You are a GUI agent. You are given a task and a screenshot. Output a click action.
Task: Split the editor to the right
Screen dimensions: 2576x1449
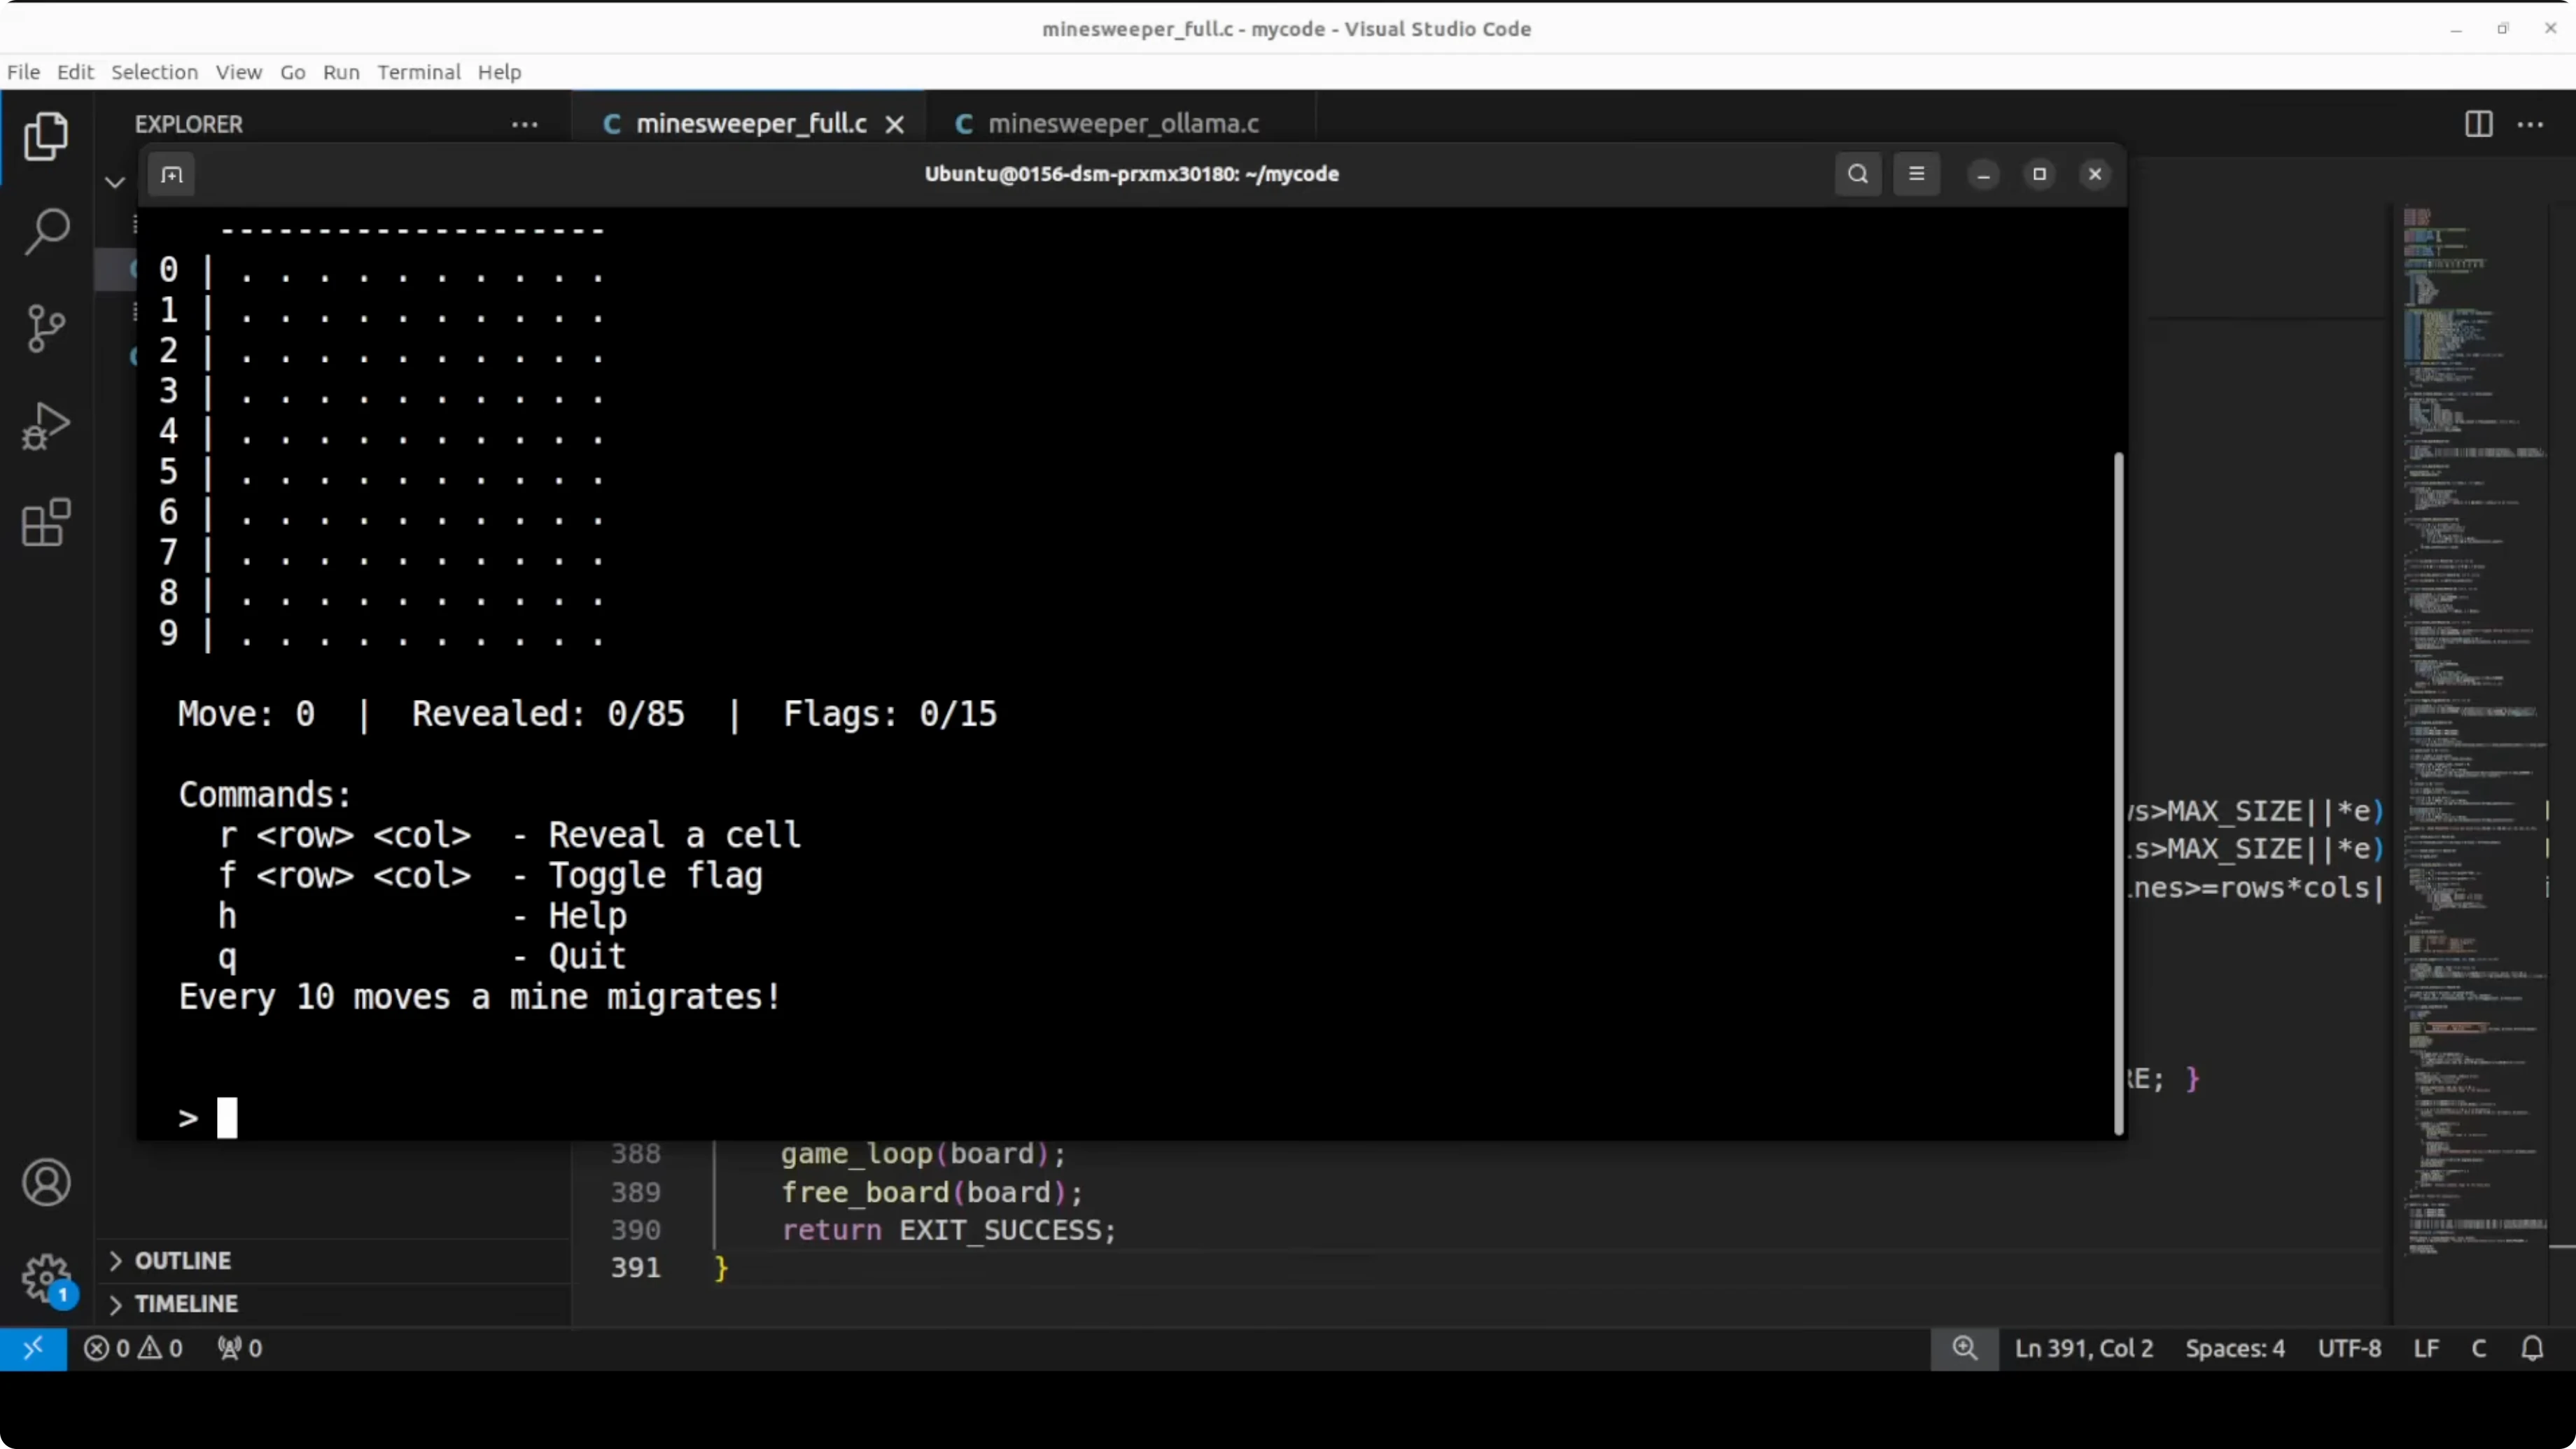2478,124
